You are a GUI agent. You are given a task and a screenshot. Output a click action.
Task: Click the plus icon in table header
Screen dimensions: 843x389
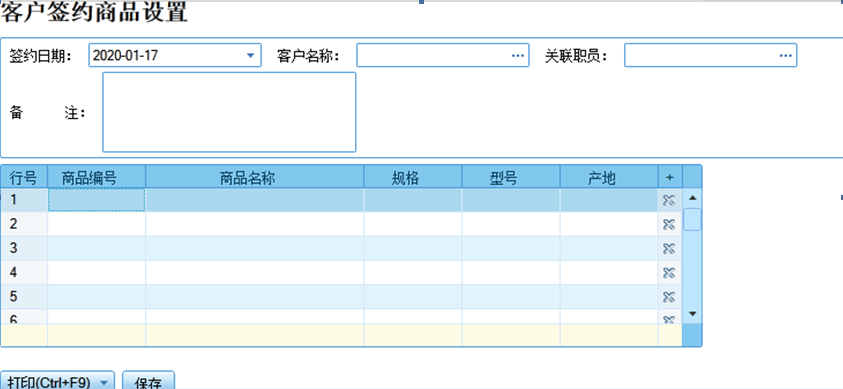point(670,177)
